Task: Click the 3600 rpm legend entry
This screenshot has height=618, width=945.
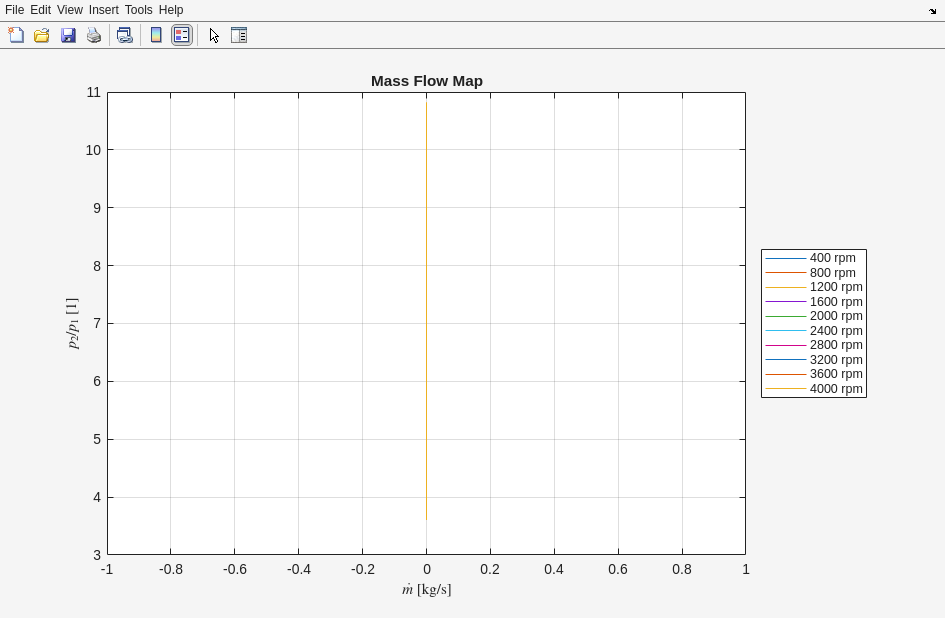Action: [814, 374]
